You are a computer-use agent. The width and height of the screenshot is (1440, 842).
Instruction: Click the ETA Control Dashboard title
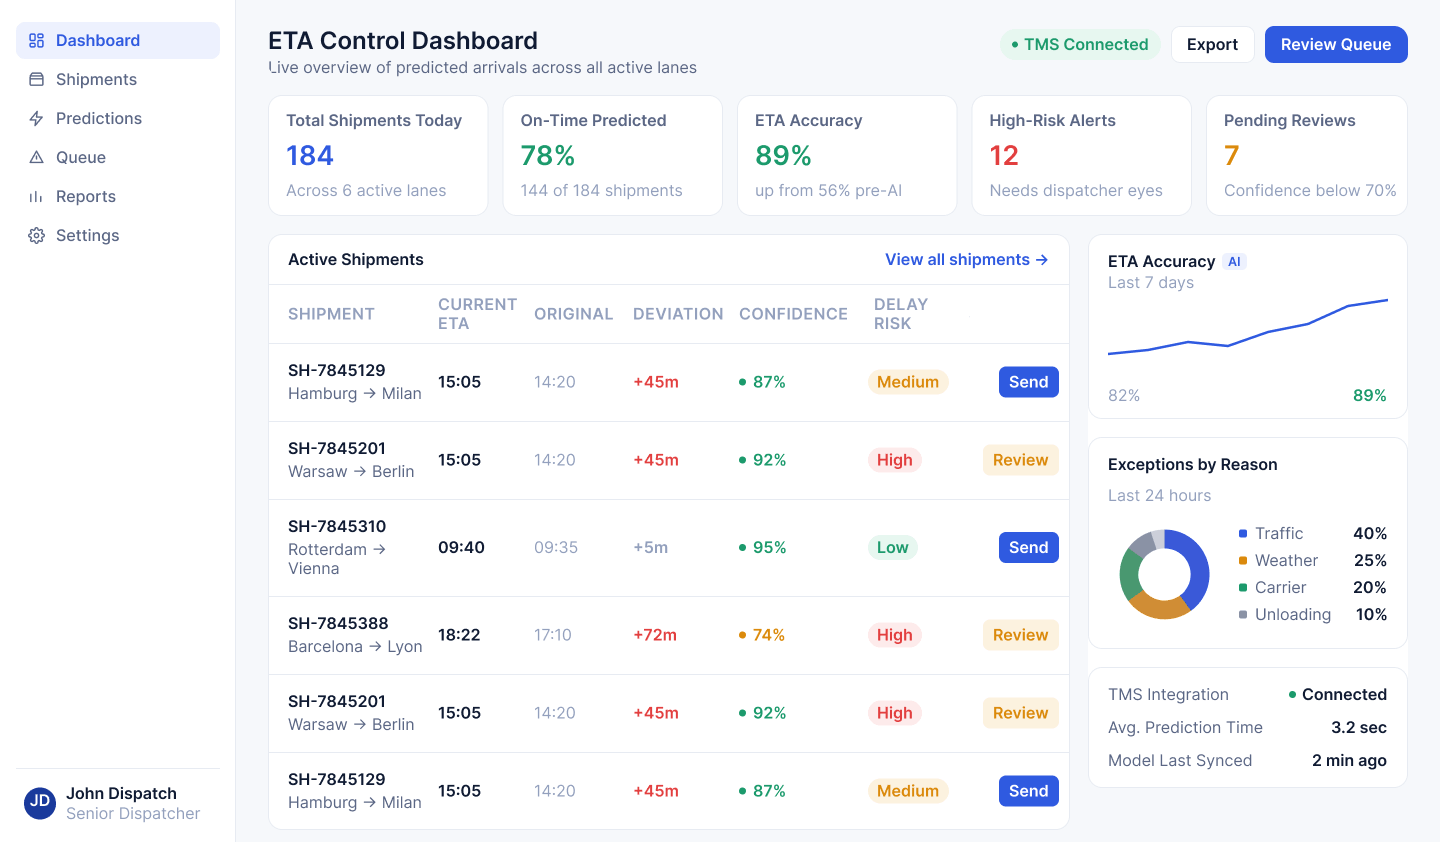click(x=403, y=41)
